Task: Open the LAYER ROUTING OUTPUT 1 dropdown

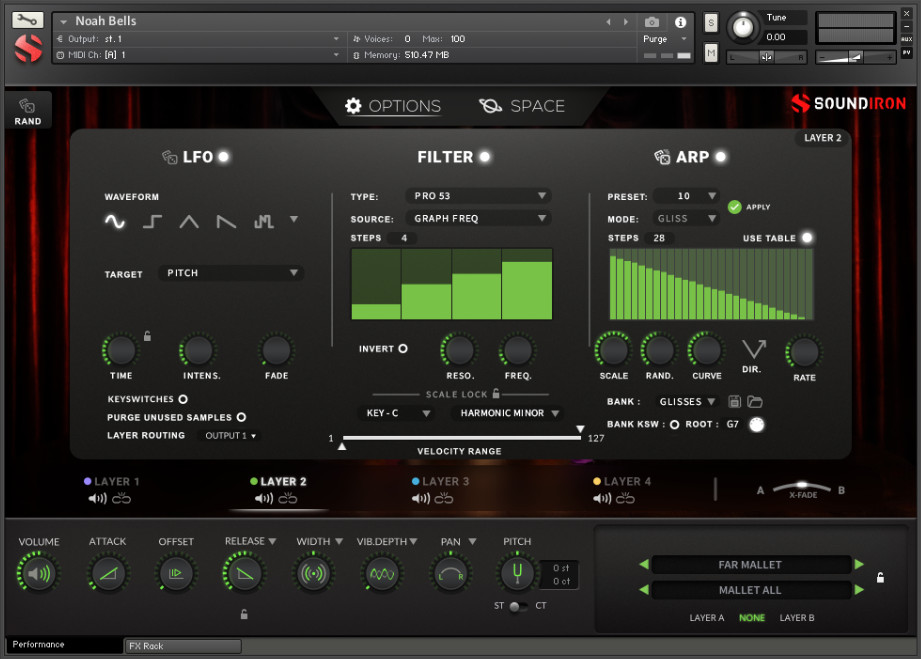Action: click(230, 436)
